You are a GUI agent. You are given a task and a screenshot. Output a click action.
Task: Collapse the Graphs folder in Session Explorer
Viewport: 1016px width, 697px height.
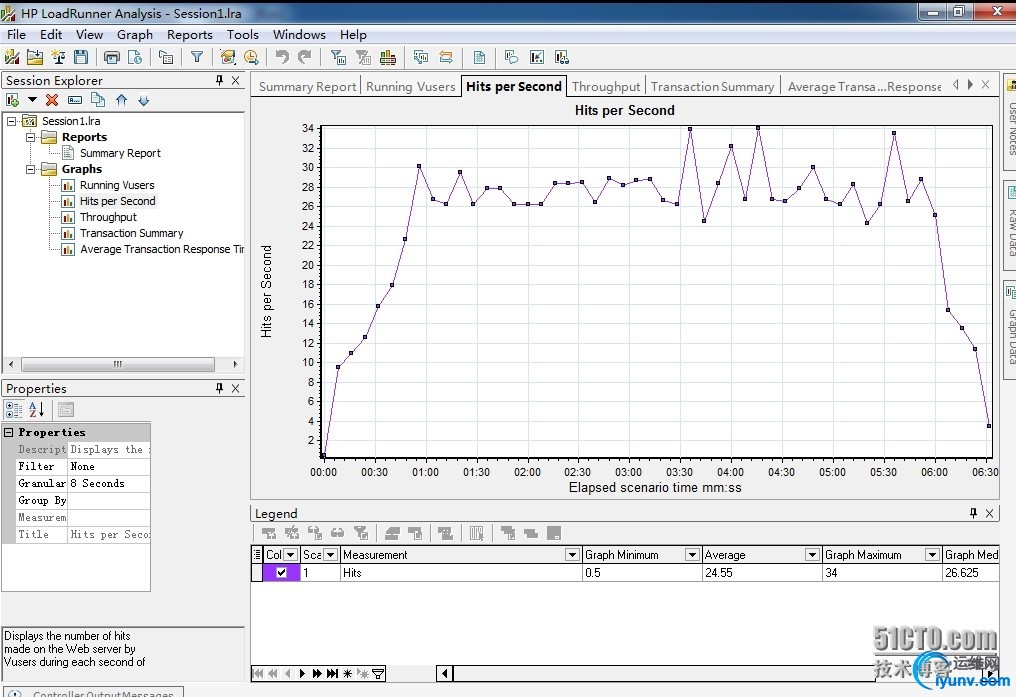click(30, 169)
